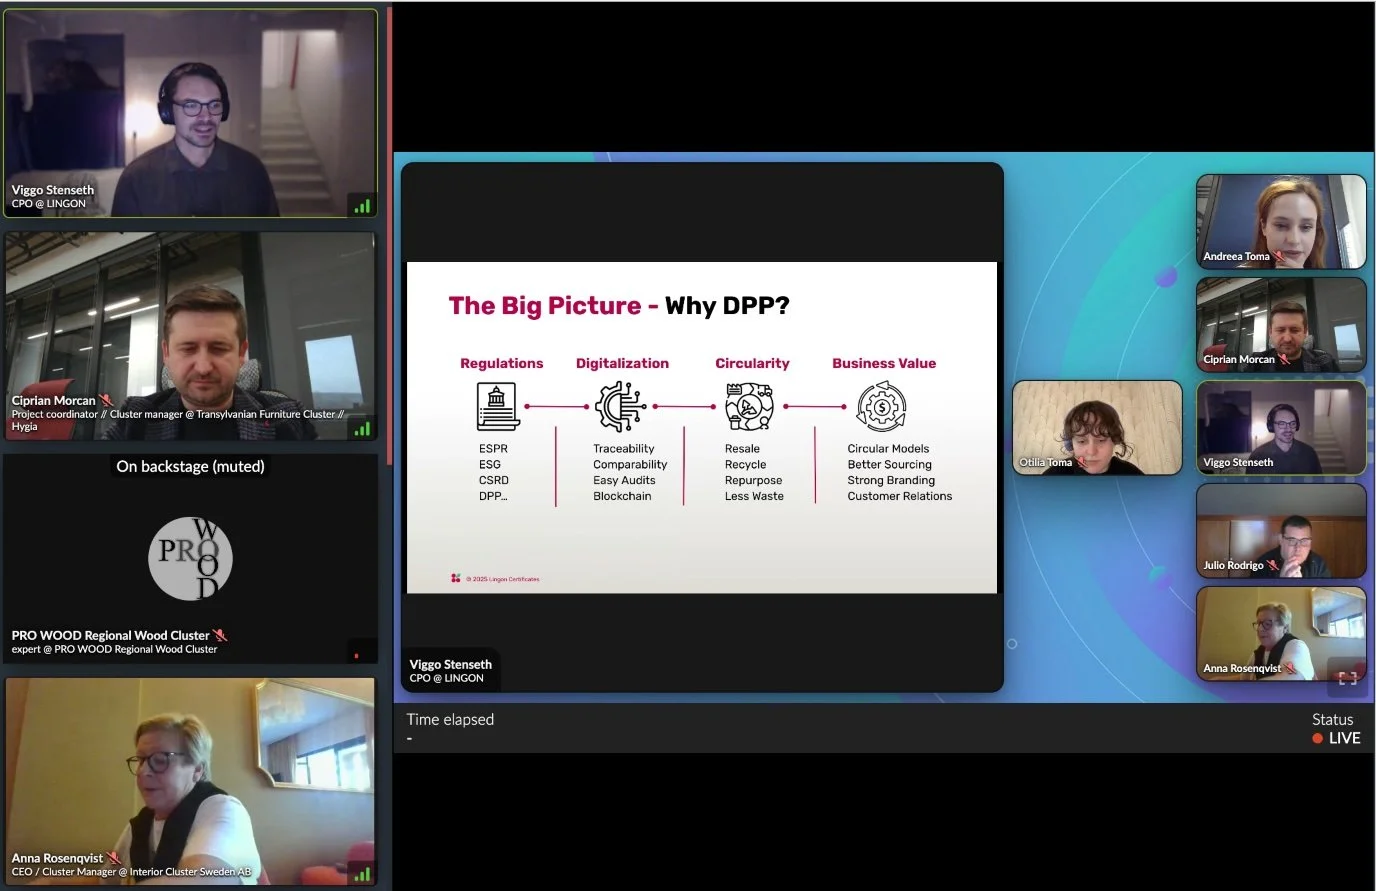Click the muted mic icon next to PRO WOOD Regional Wood Cluster

(x=220, y=635)
